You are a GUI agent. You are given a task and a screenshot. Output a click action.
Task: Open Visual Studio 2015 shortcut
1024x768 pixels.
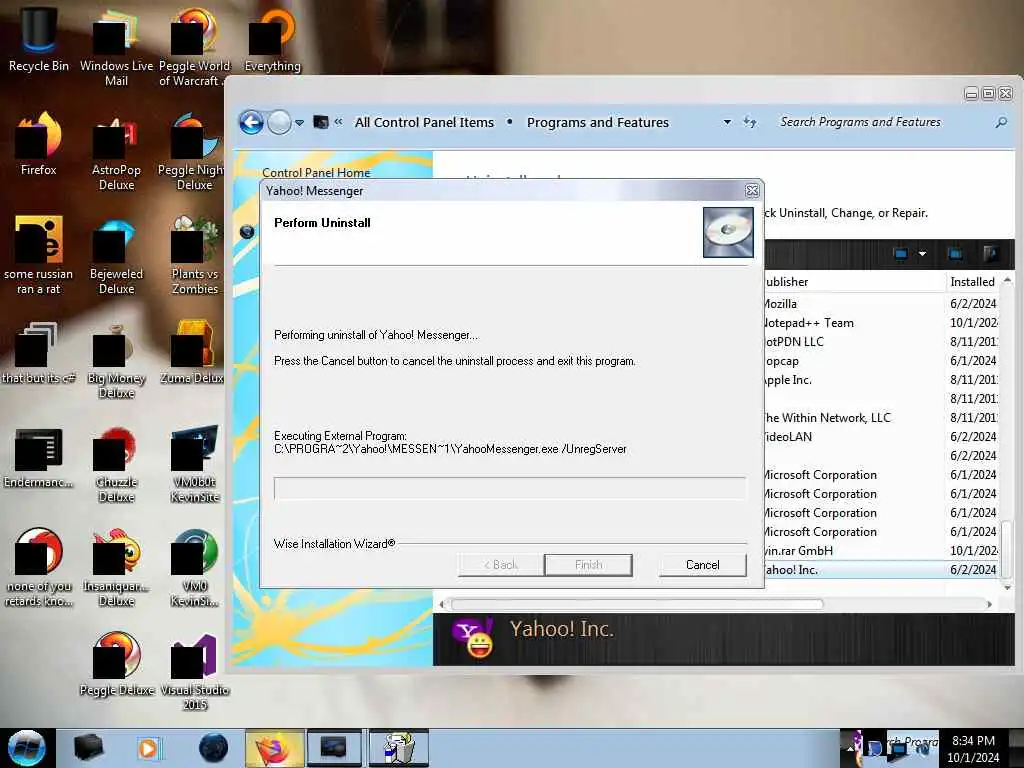tap(194, 673)
